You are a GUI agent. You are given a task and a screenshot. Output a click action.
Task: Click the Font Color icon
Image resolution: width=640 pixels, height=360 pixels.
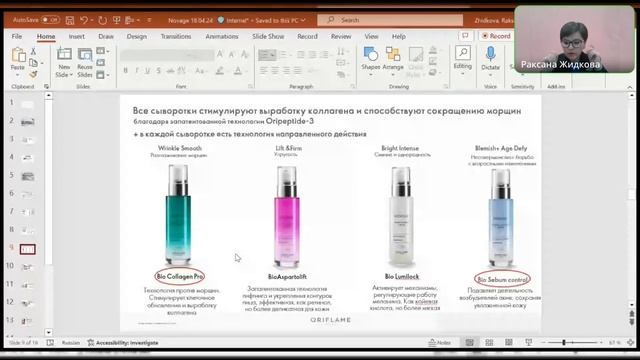pyautogui.click(x=238, y=71)
